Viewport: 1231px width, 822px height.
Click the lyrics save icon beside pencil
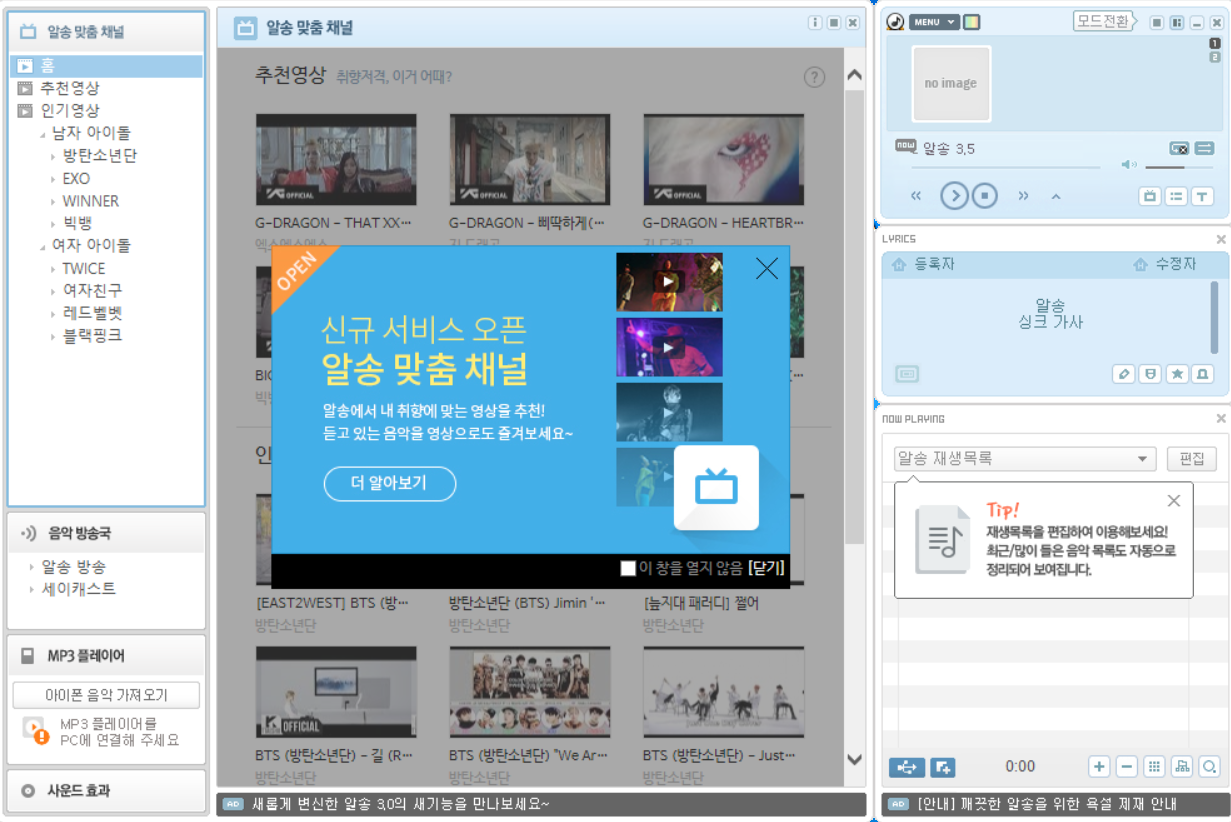(1150, 373)
